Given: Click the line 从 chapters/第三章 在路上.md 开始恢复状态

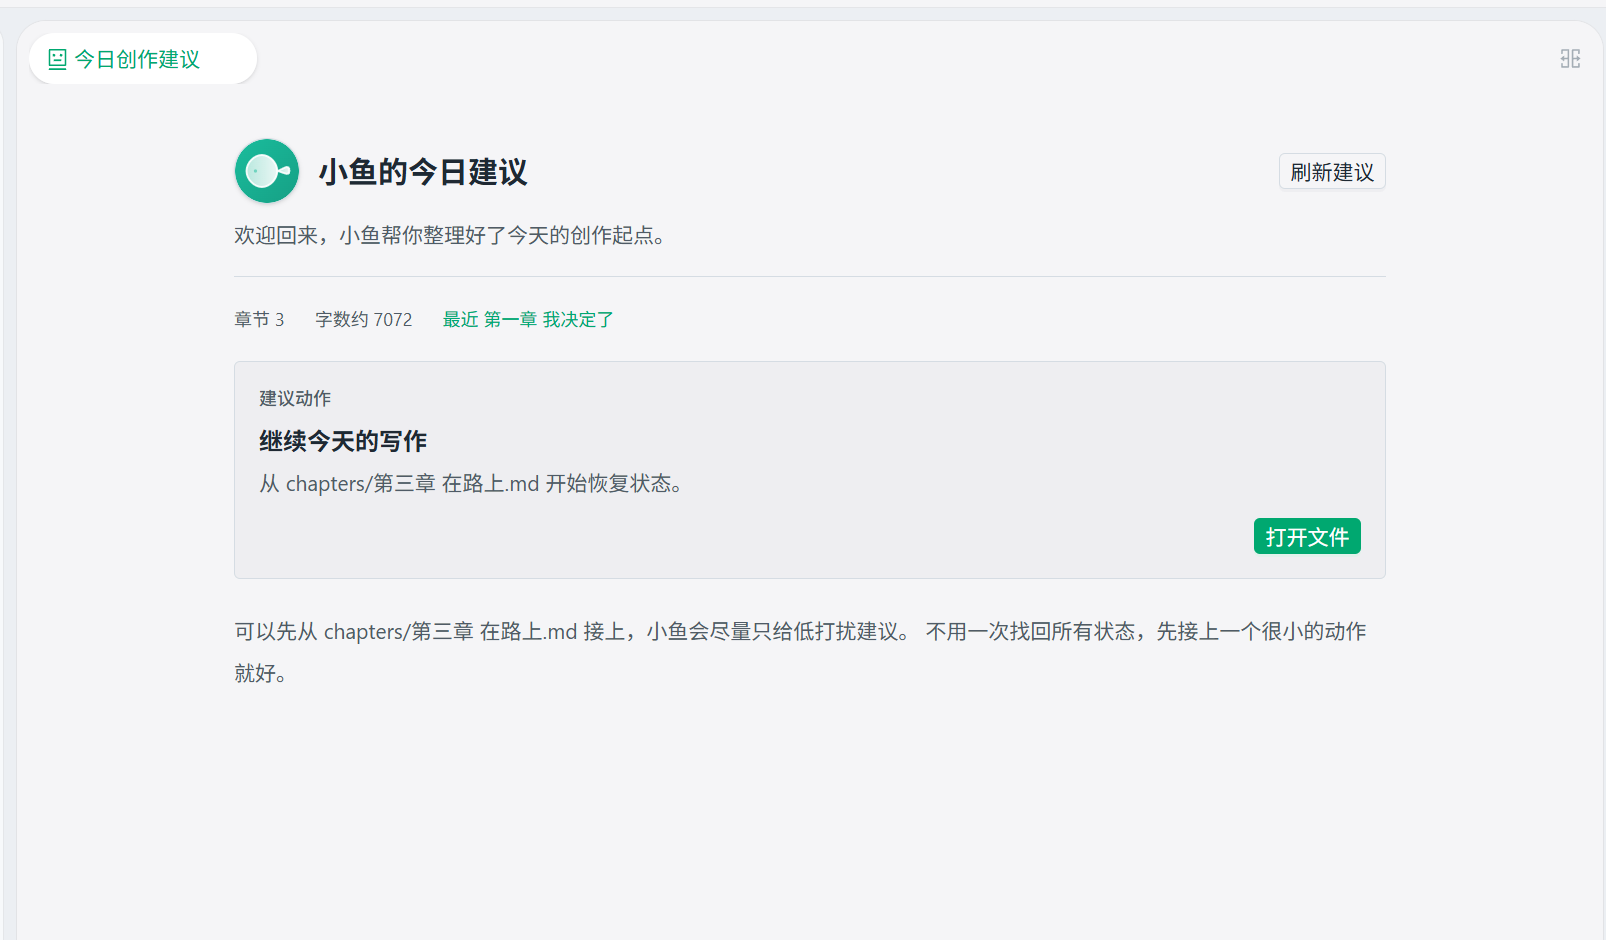Looking at the screenshot, I should click(471, 484).
